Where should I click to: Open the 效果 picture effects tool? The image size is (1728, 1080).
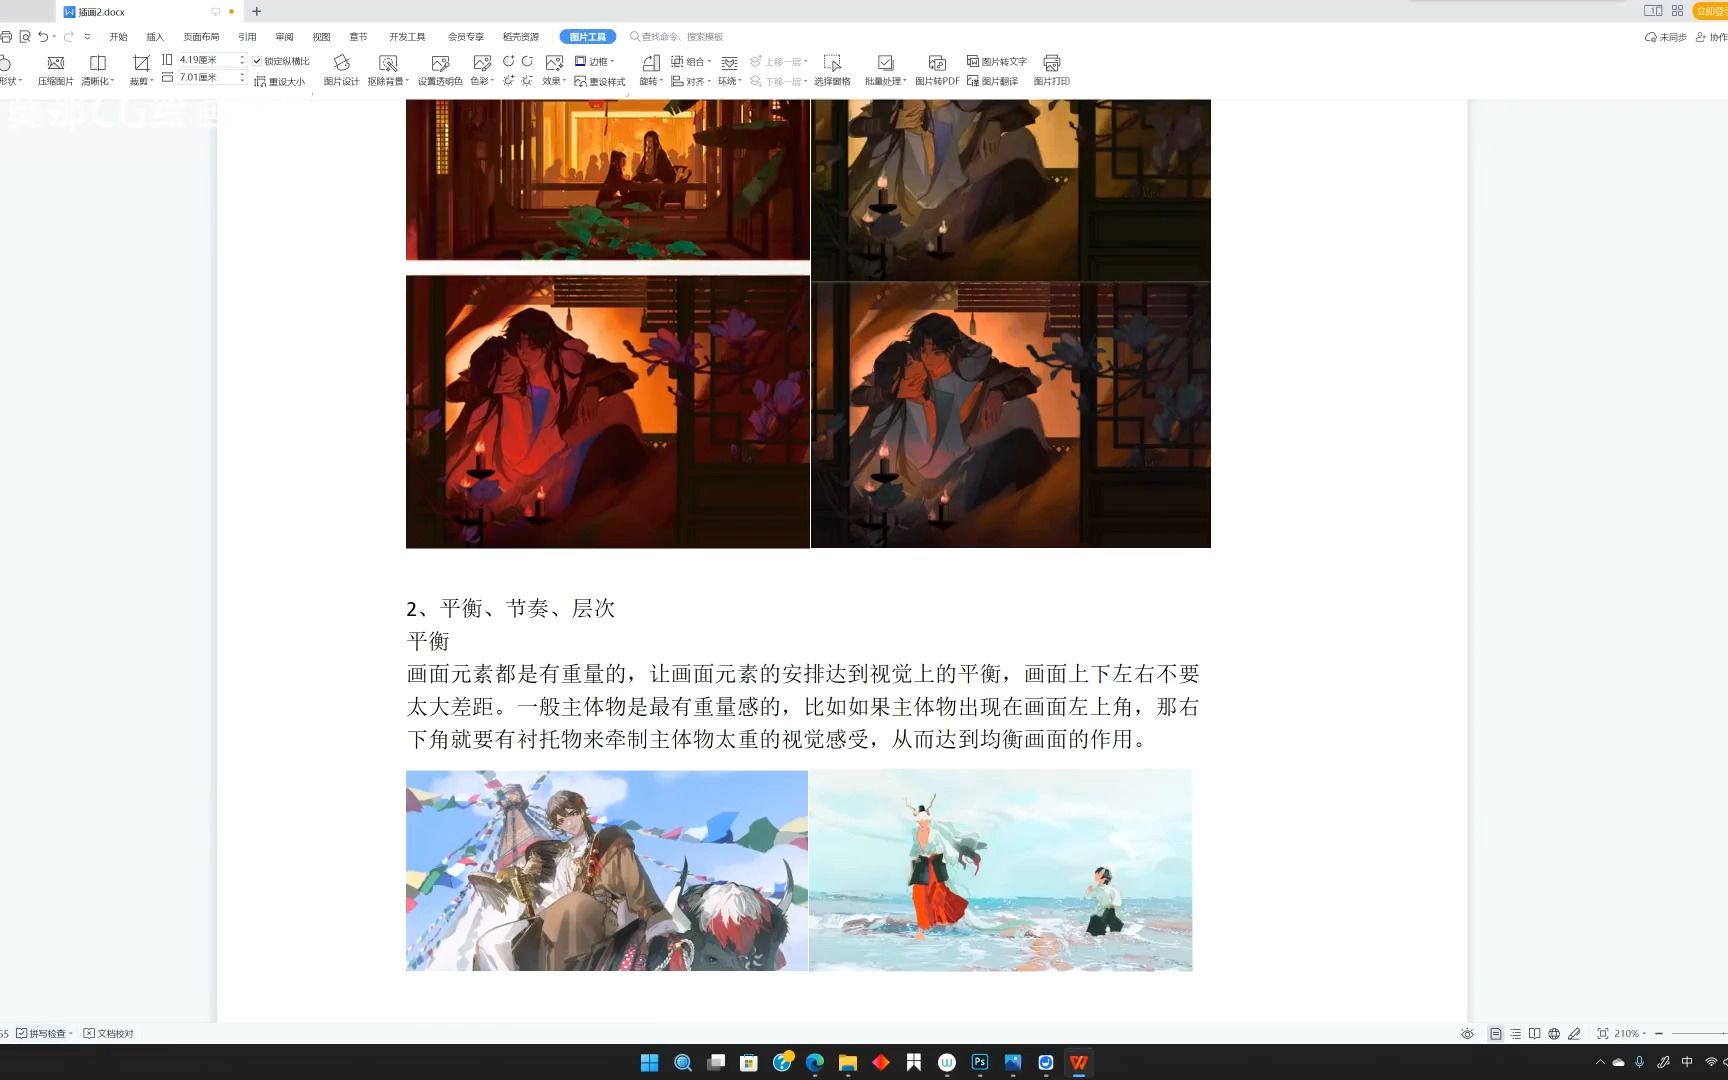(554, 70)
